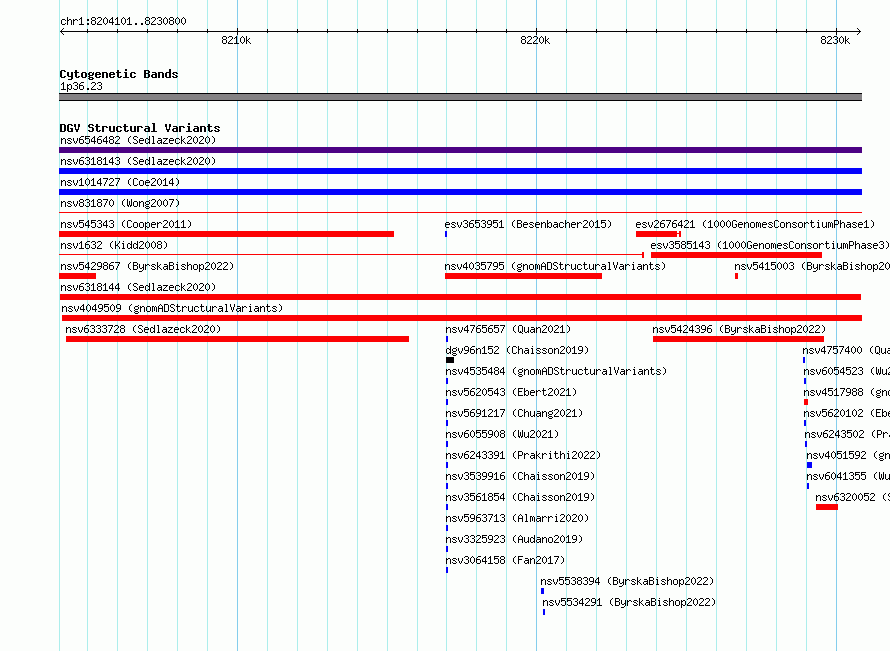Click the Cytogenetic Bands track title
The image size is (890, 651).
[x=119, y=74]
